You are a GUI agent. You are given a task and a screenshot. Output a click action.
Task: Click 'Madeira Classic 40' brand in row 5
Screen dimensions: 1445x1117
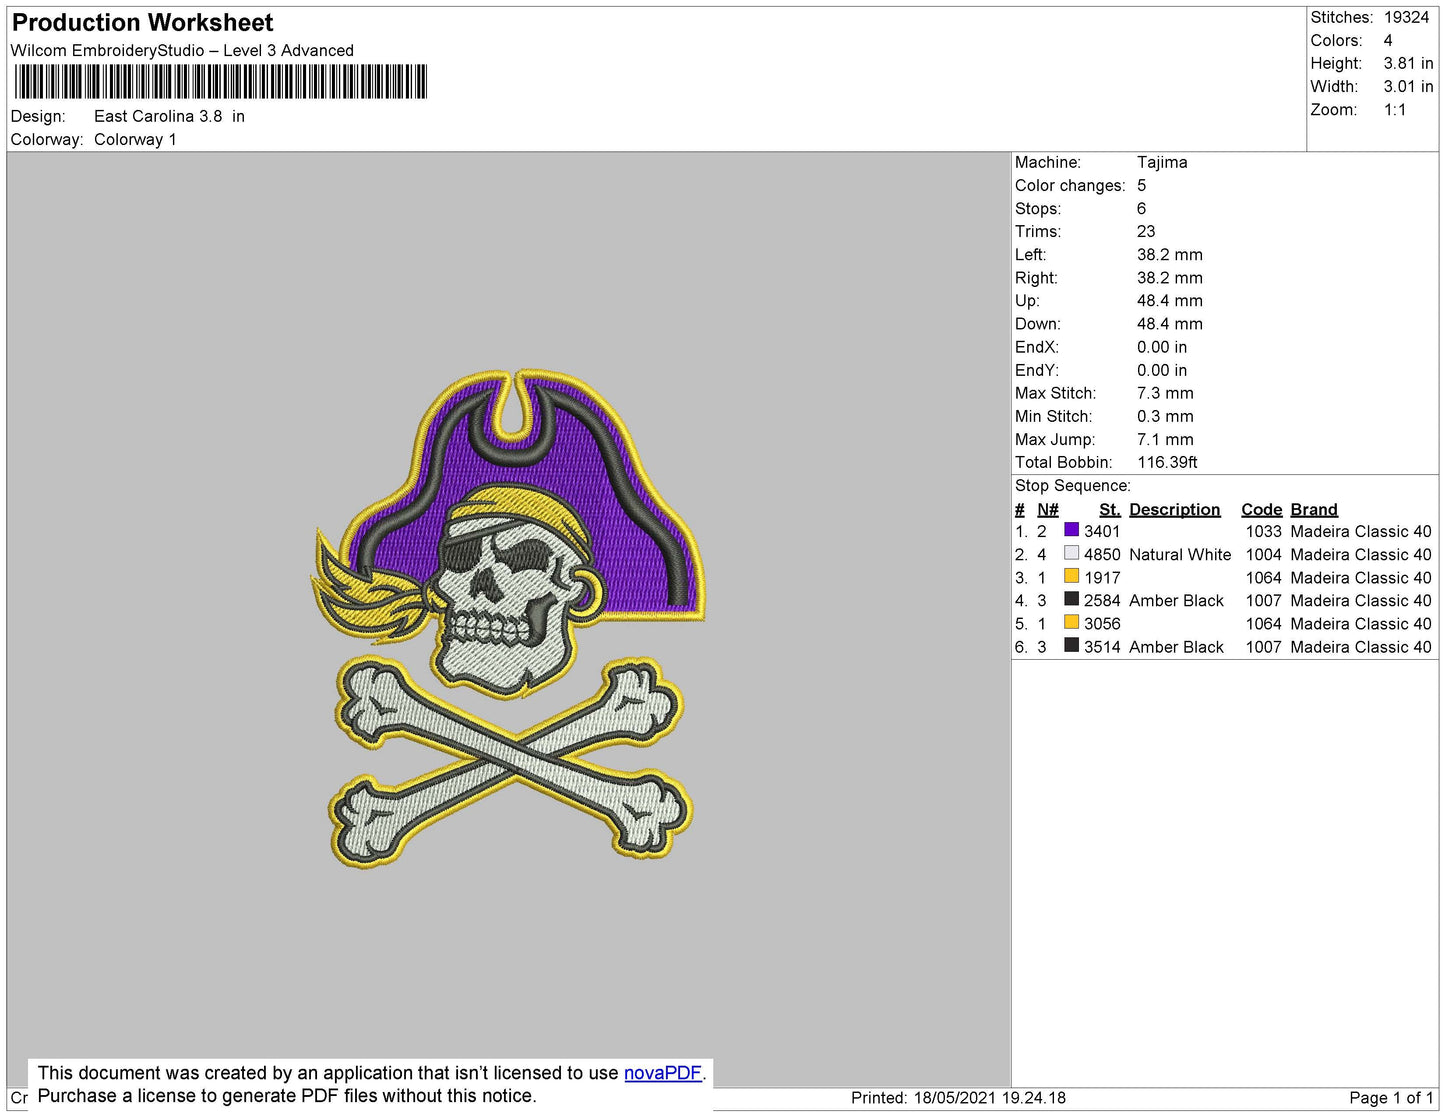click(x=1361, y=623)
